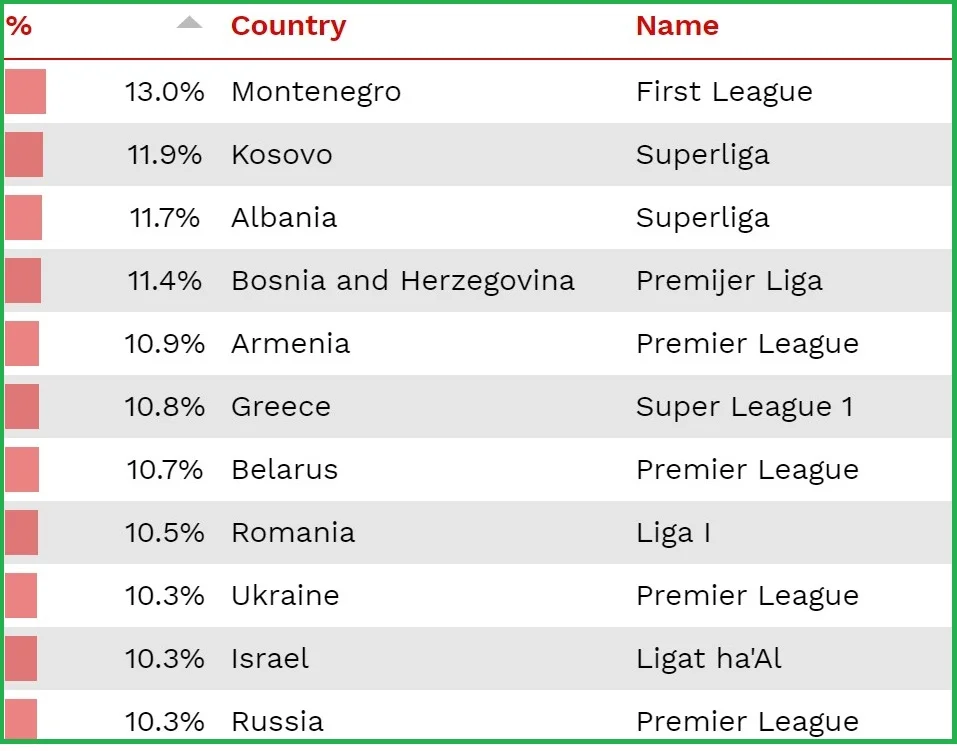Click Belarus country name

pos(284,470)
